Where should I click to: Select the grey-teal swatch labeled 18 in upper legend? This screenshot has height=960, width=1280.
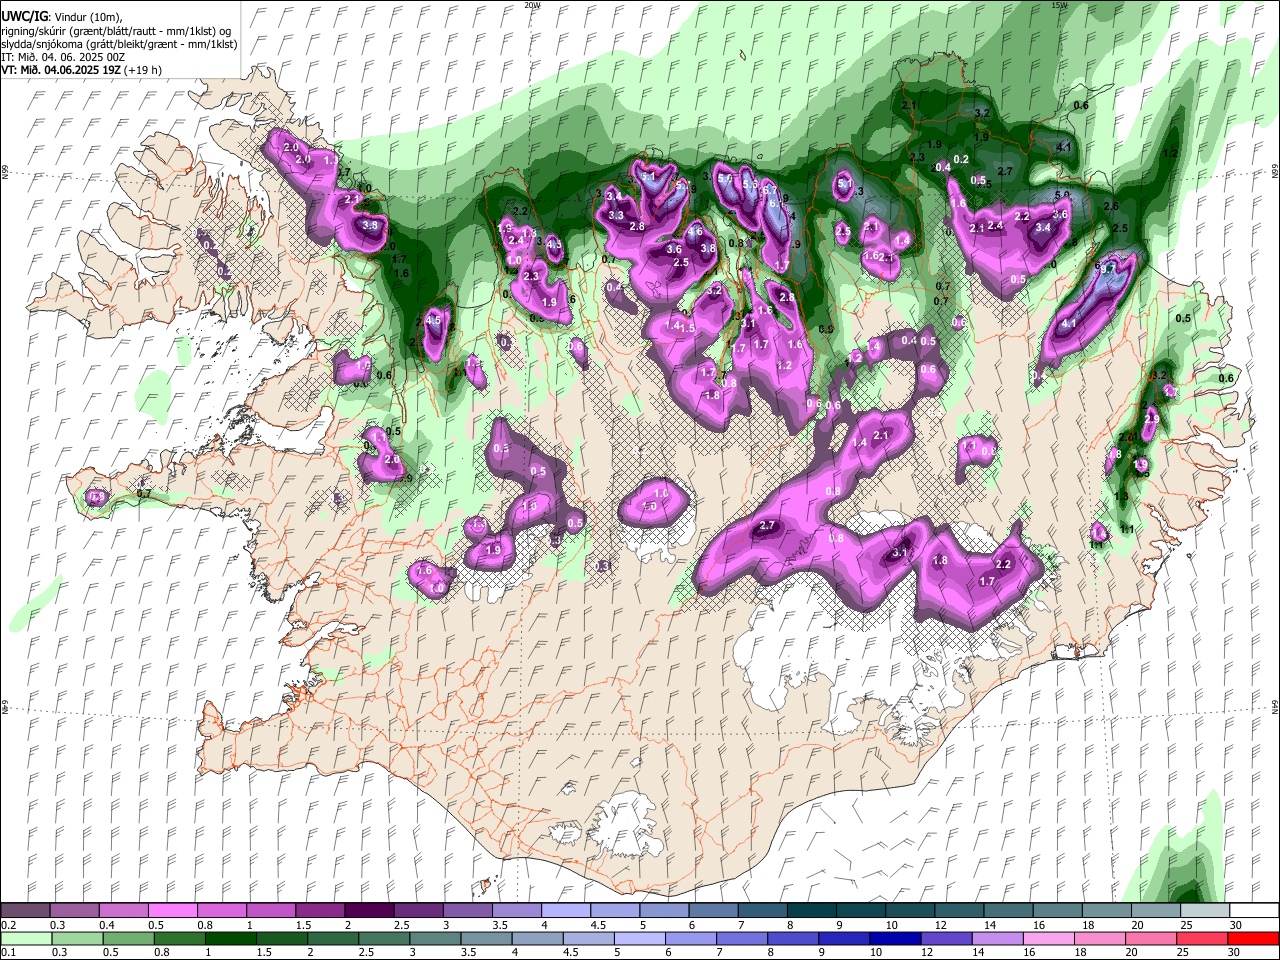1107,910
